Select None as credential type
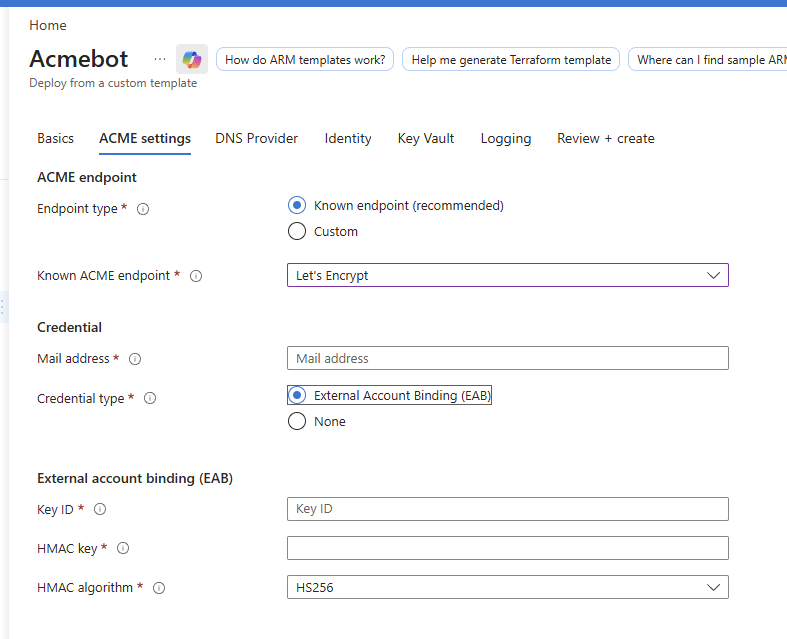This screenshot has width=787, height=639. point(297,421)
